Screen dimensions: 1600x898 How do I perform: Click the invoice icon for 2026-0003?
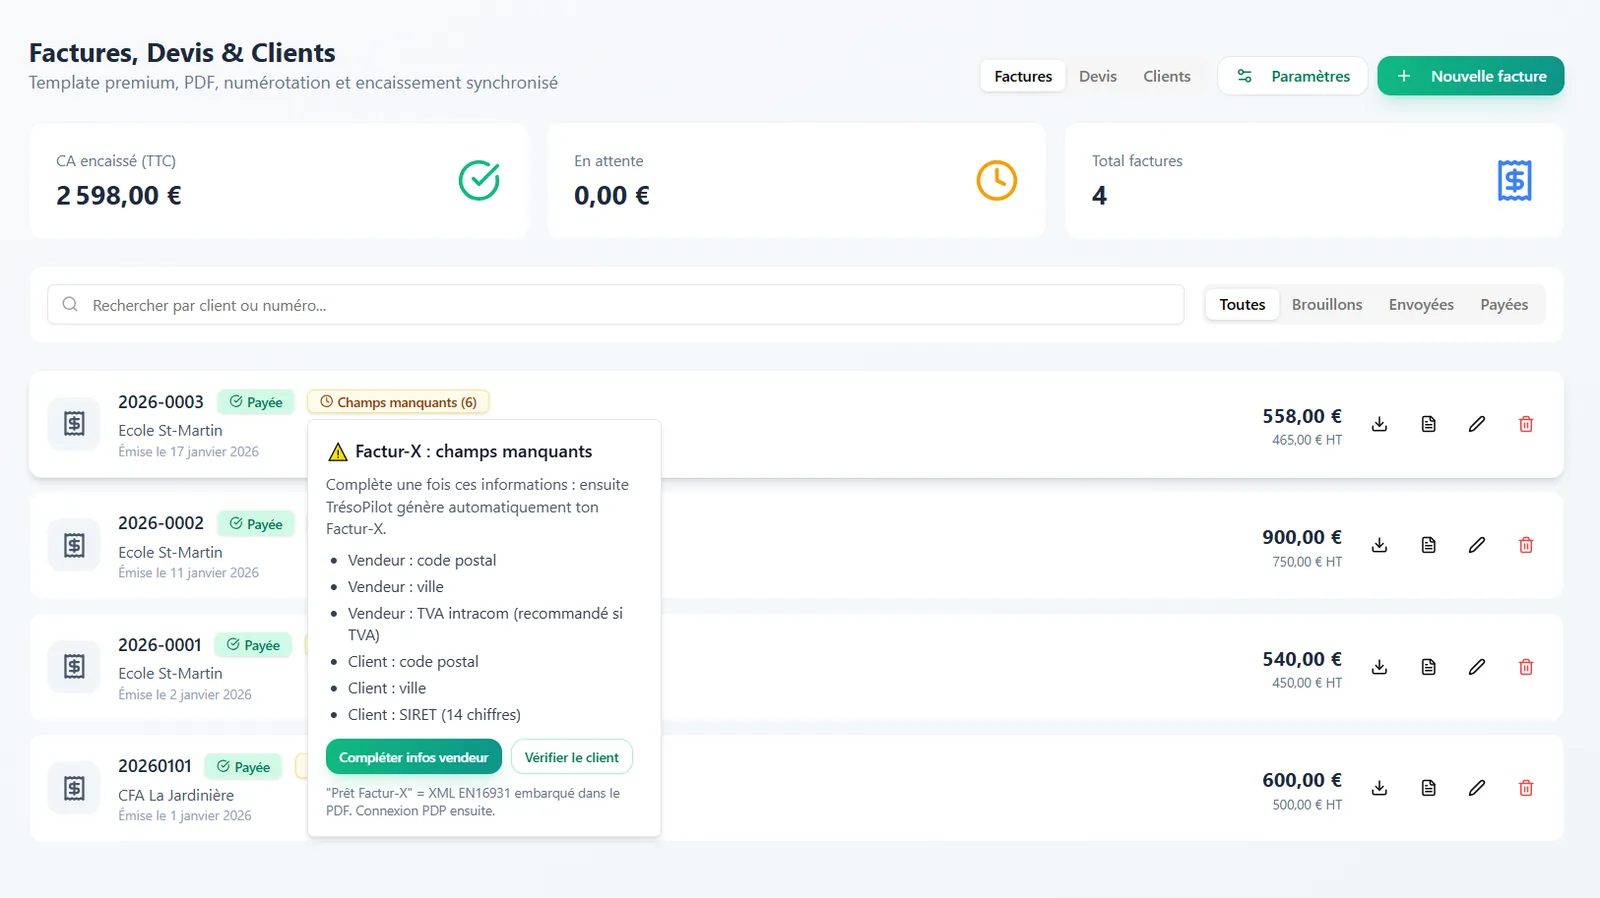[x=74, y=424]
